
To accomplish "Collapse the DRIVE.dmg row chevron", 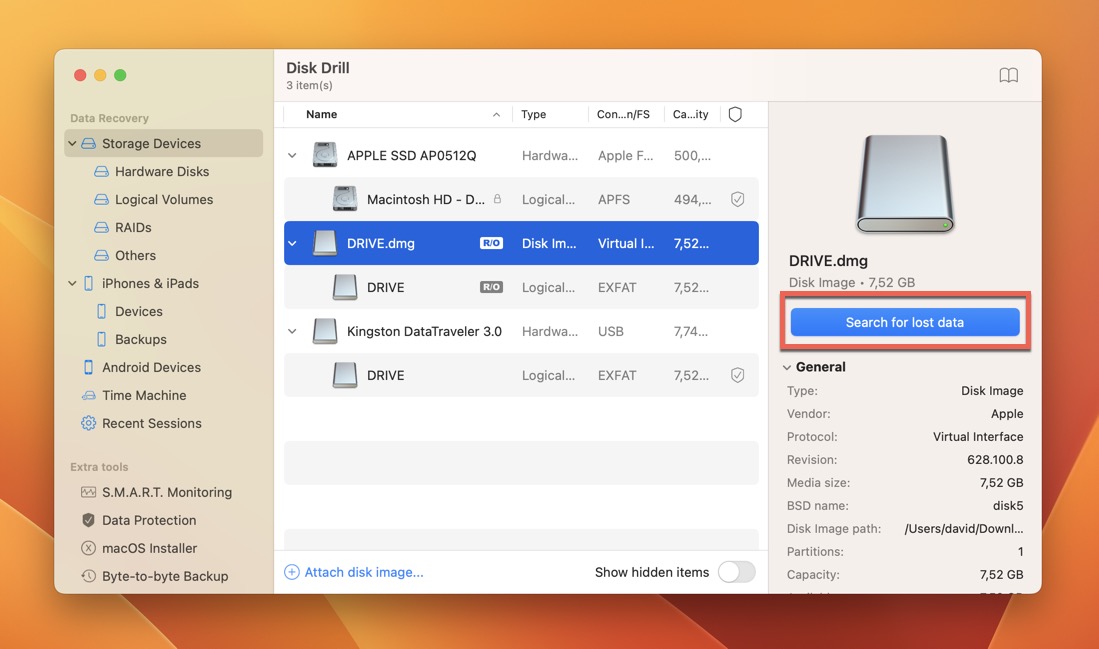I will (x=292, y=243).
